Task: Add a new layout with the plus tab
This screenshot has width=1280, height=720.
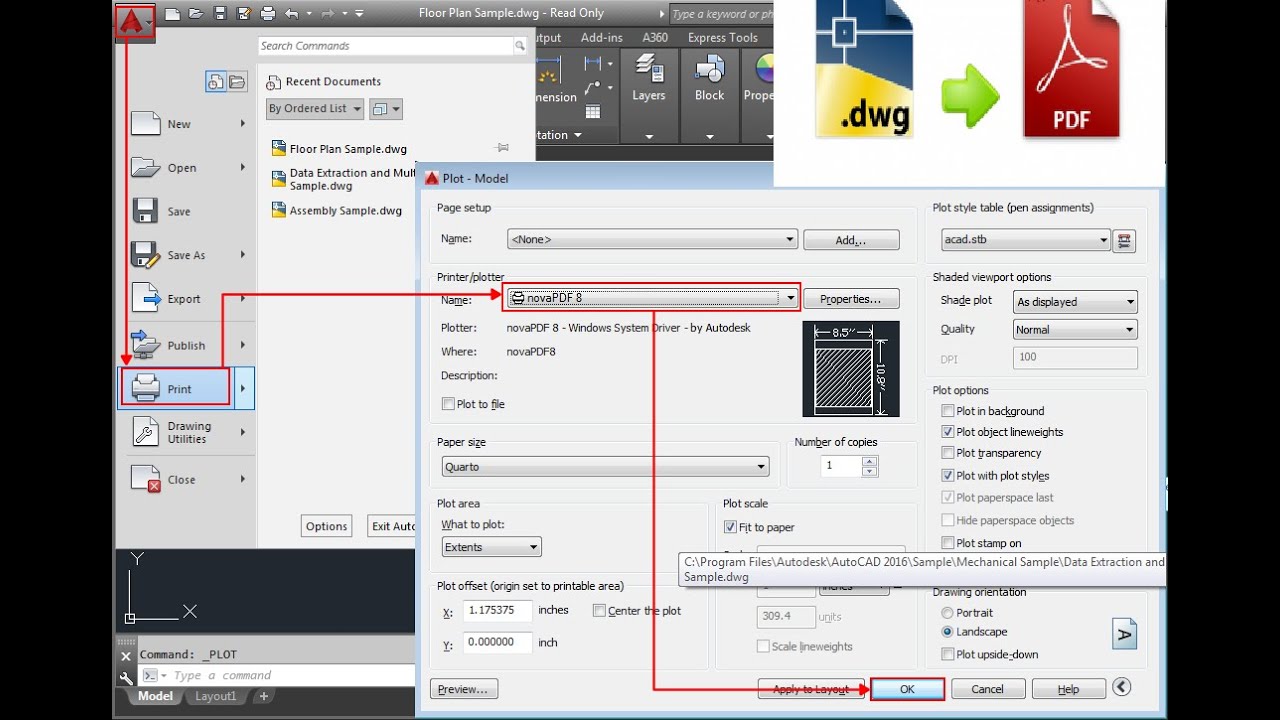Action: click(x=264, y=696)
